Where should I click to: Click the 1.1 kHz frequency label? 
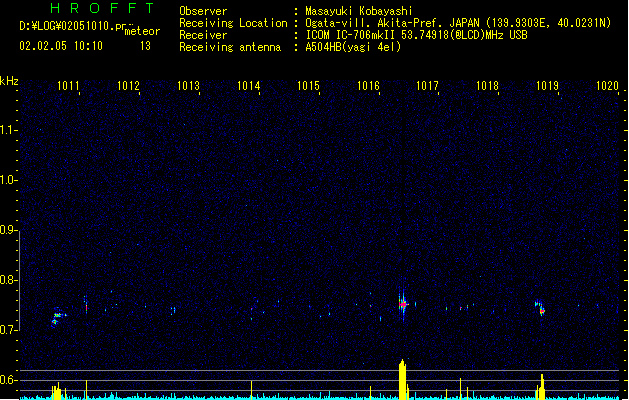[x=7, y=130]
